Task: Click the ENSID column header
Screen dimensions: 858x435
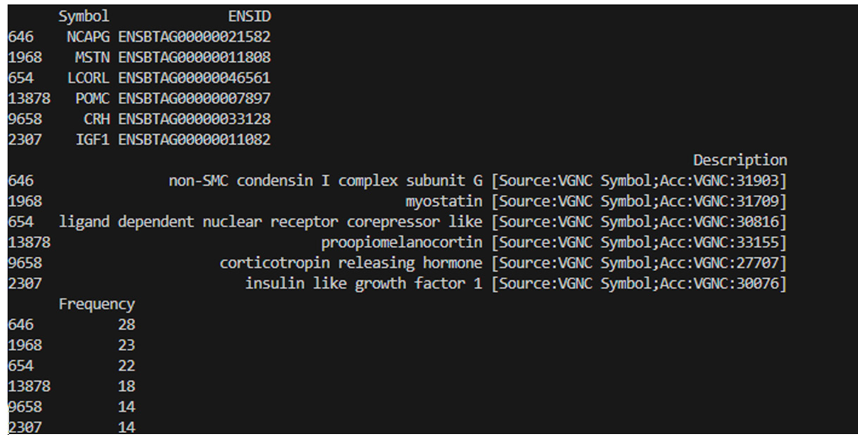Action: coord(250,16)
